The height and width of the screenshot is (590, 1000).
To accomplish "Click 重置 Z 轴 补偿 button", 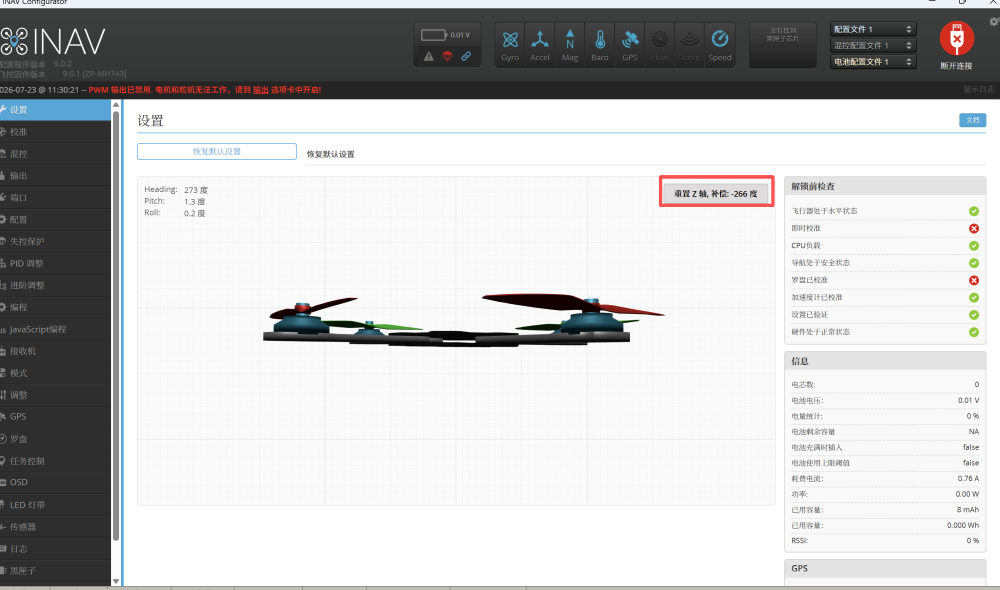I will tap(716, 193).
